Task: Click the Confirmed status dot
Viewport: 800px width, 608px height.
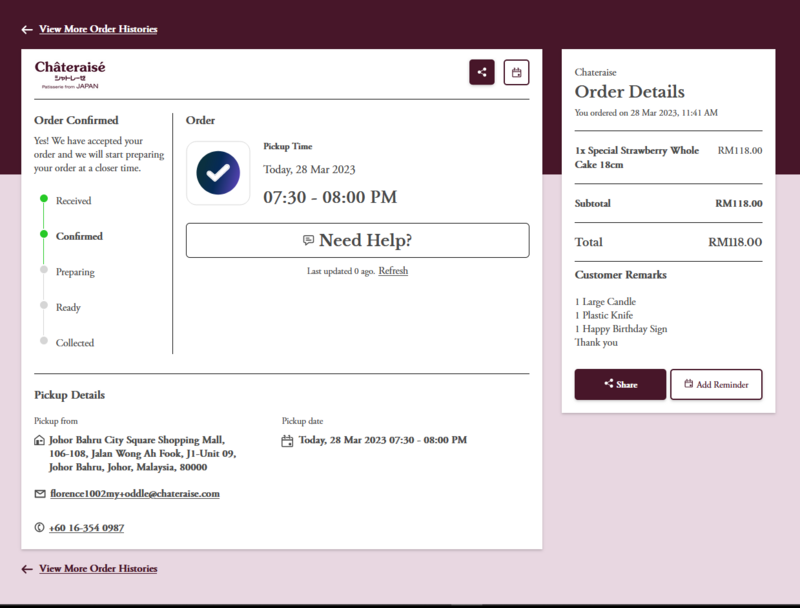Action: 44,234
